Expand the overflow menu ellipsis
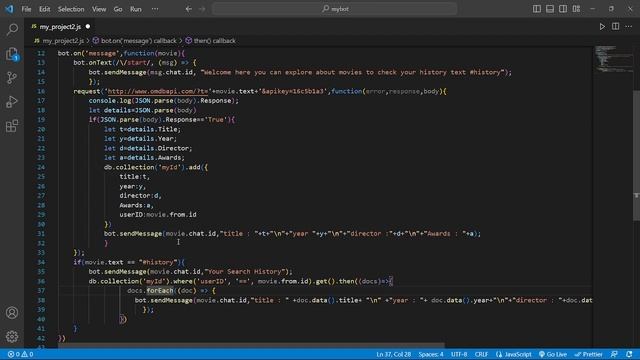The width and height of the screenshot is (640, 360). click(x=155, y=9)
